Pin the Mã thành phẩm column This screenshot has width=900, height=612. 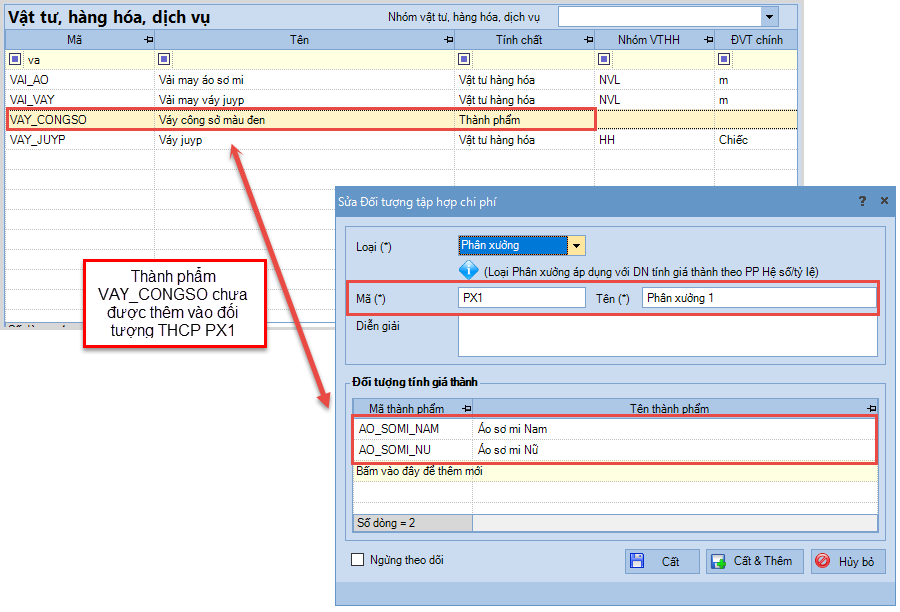[x=466, y=409]
